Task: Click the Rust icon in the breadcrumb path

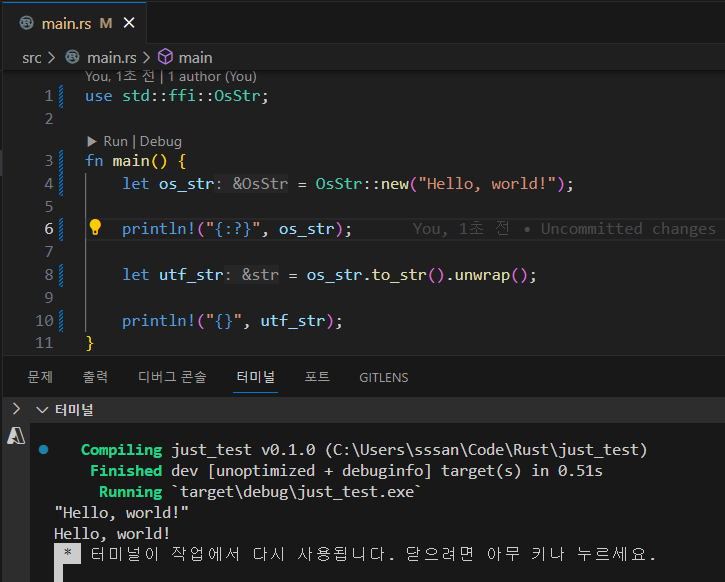Action: (x=72, y=57)
